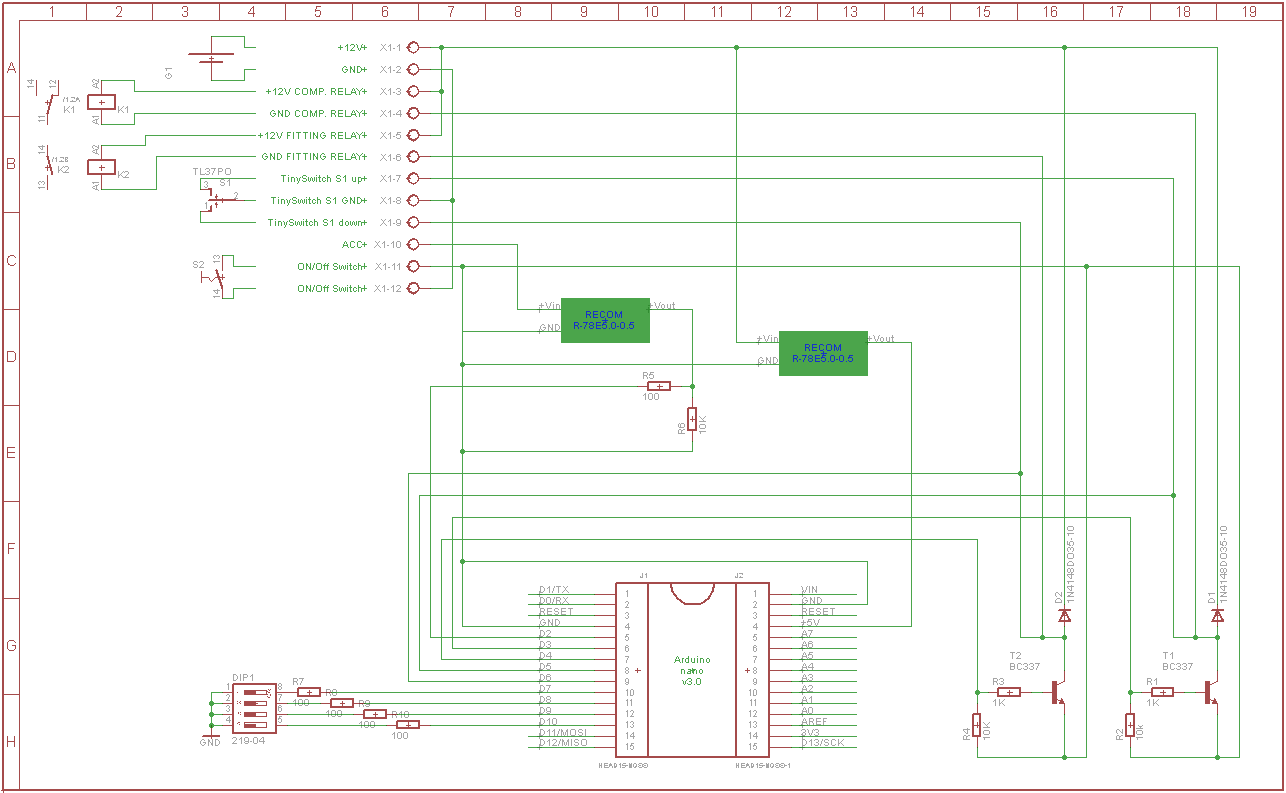
Task: Select the K2 relay coil symbol
Action: (102, 167)
